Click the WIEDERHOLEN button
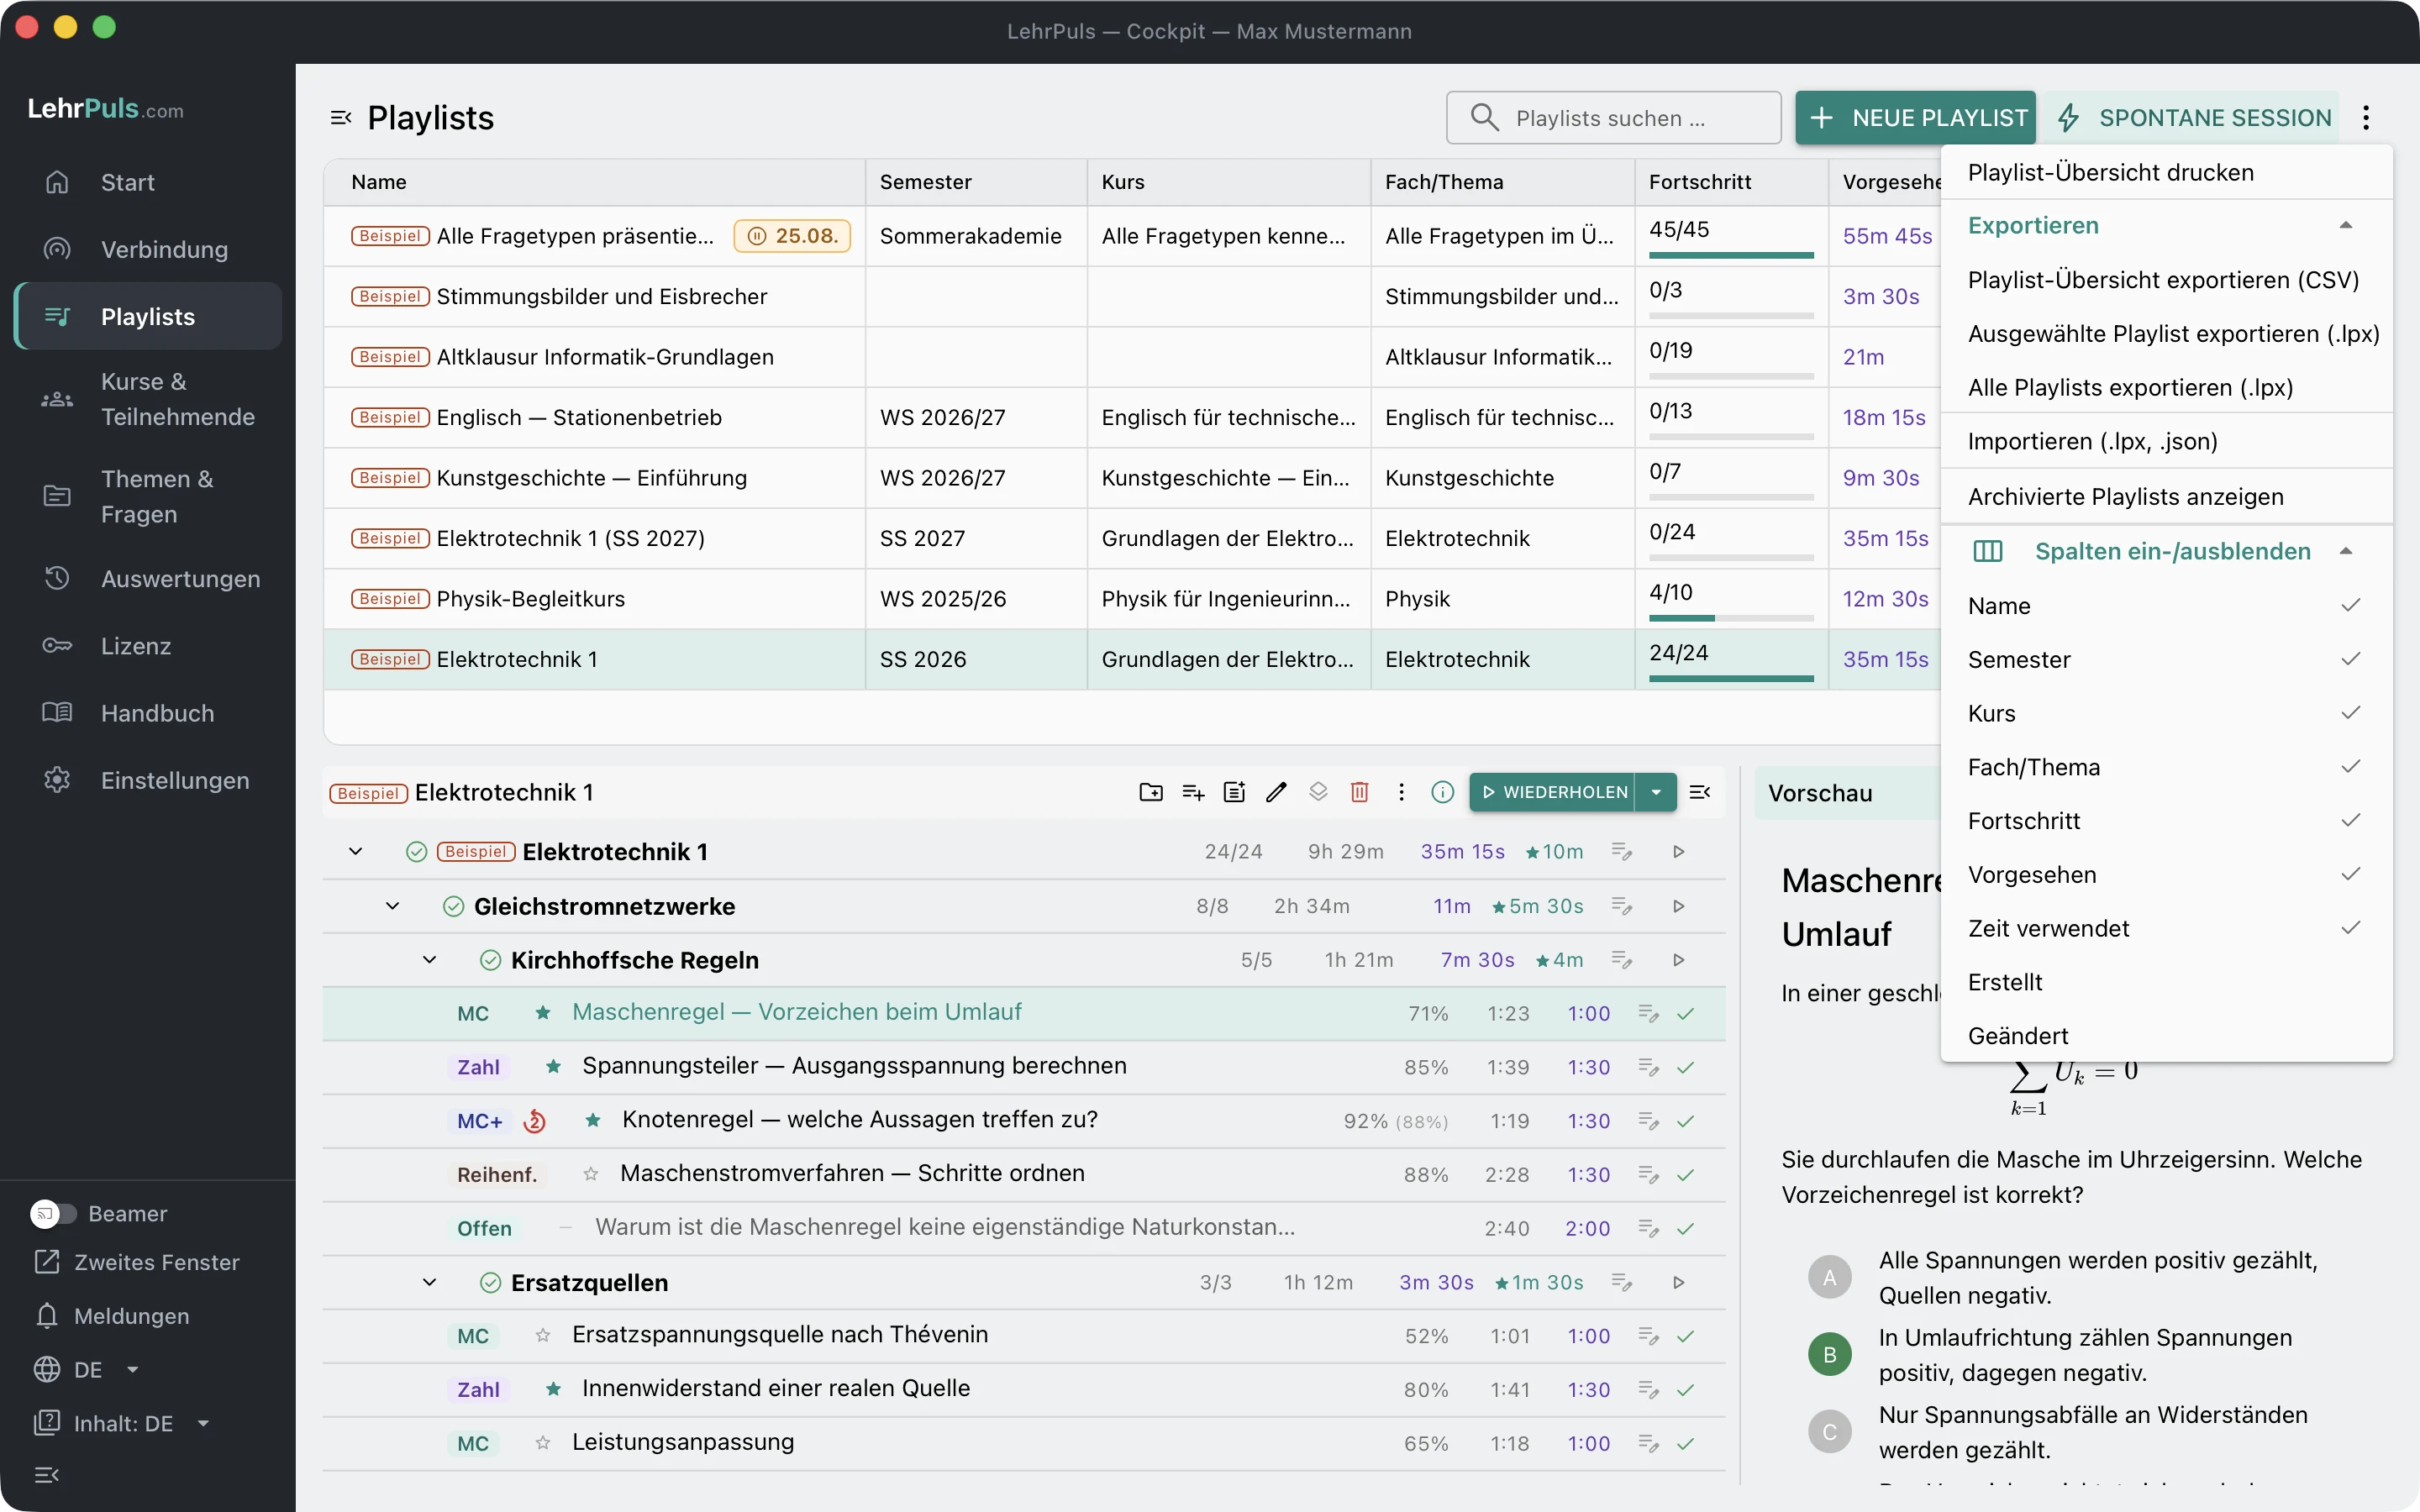Screen dimensions: 2420x1512 tap(1552, 792)
